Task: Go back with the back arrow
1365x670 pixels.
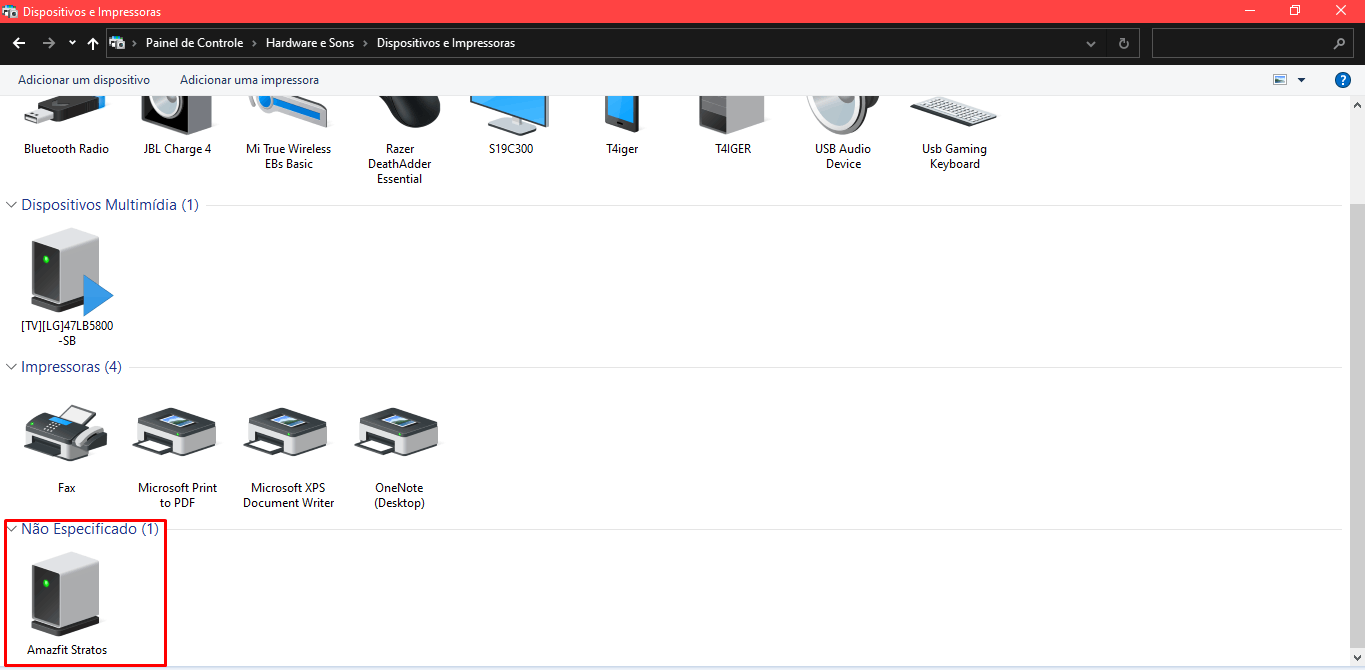Action: pos(19,43)
